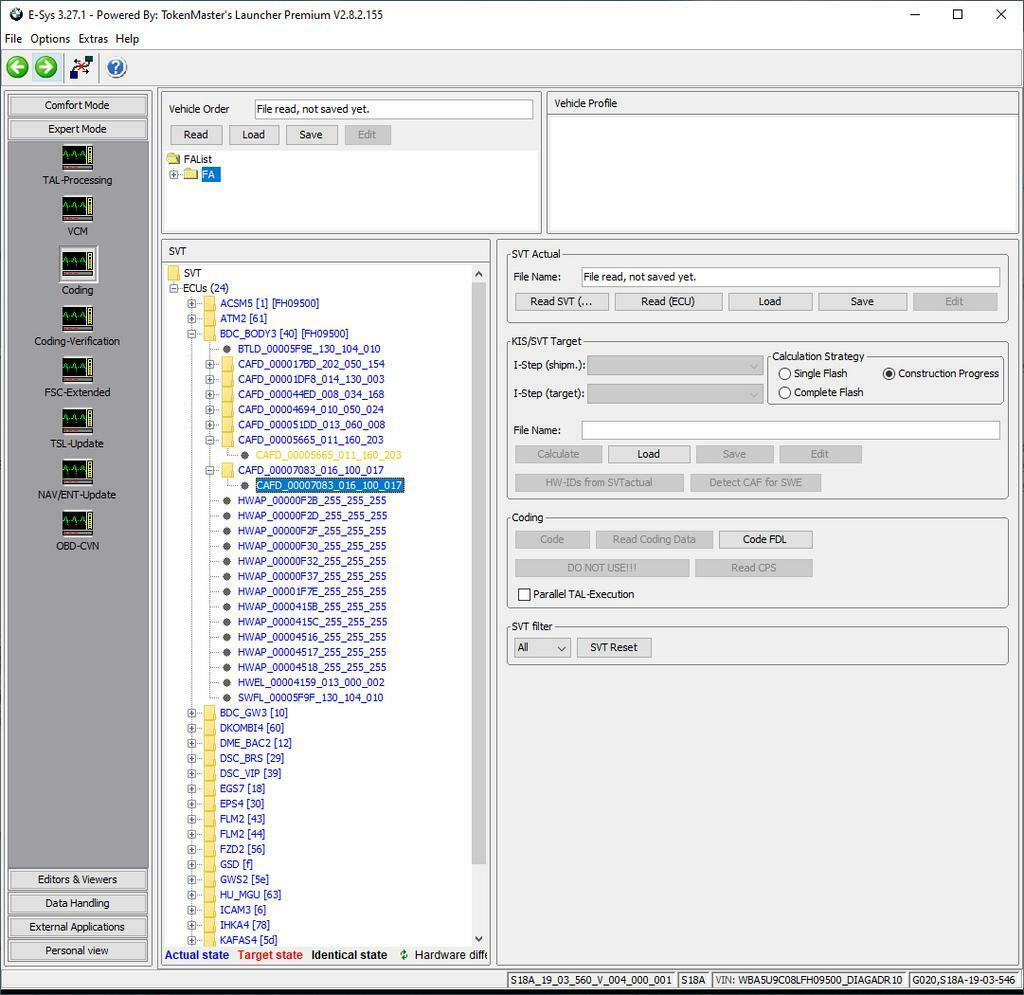Click the KIS/SVT Target Load button

point(648,454)
